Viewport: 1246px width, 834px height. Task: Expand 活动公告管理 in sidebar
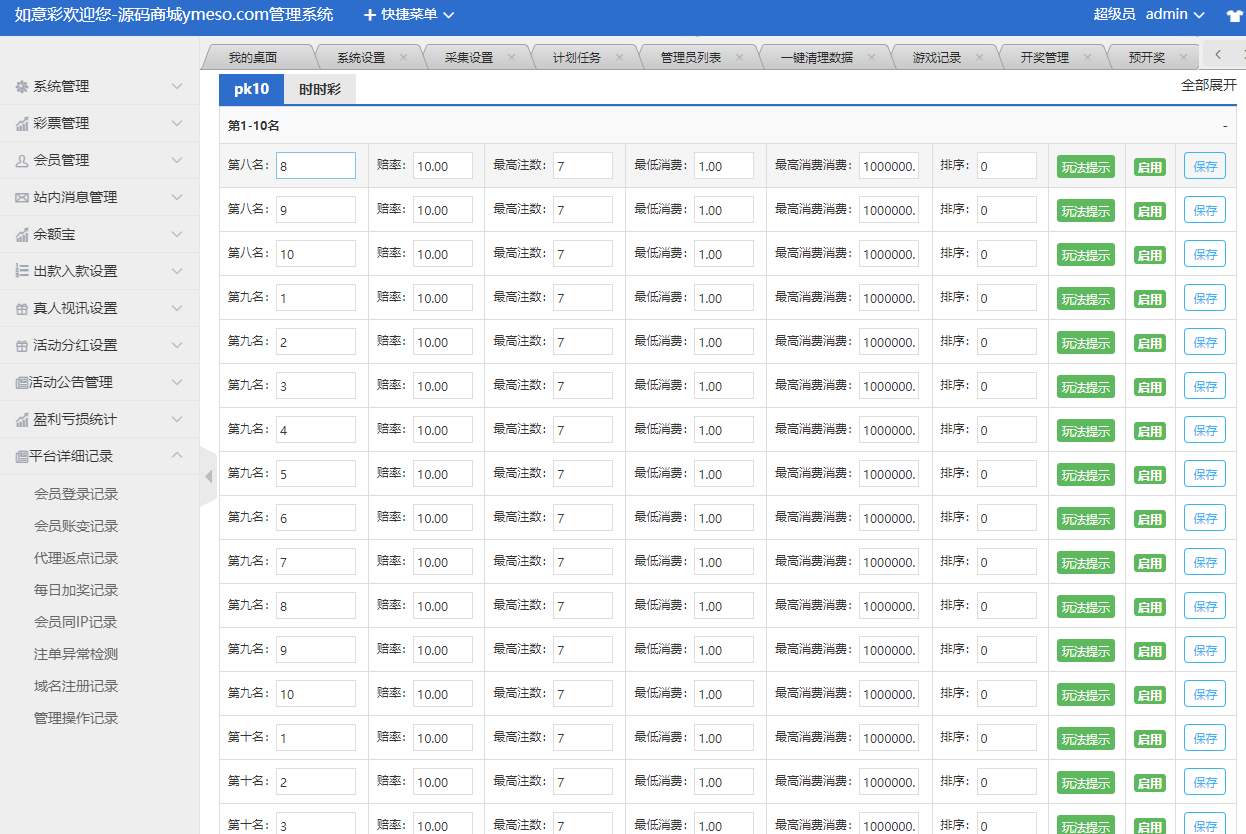click(100, 382)
